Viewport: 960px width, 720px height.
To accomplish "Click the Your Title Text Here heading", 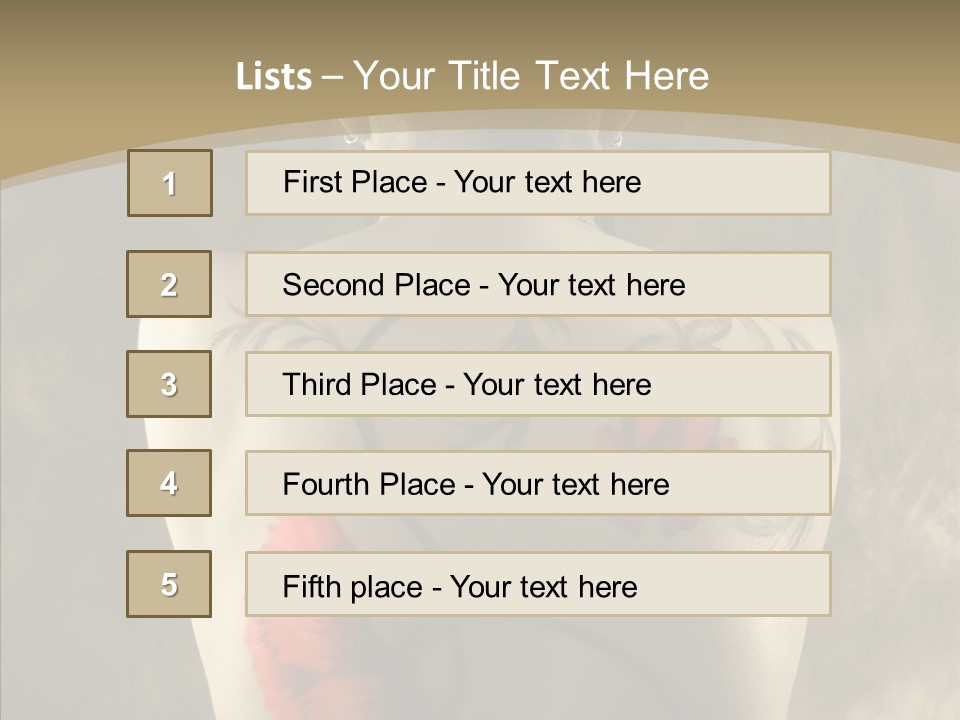I will tap(531, 76).
